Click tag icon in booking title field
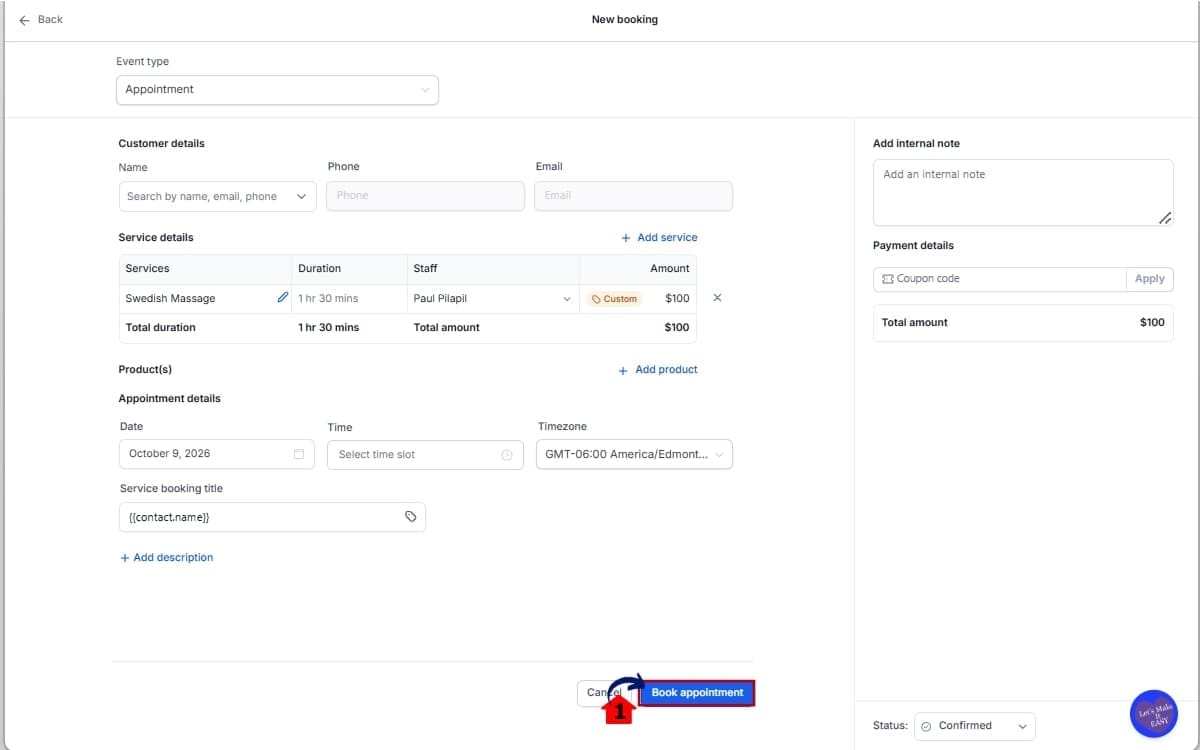This screenshot has width=1200, height=750. (410, 517)
